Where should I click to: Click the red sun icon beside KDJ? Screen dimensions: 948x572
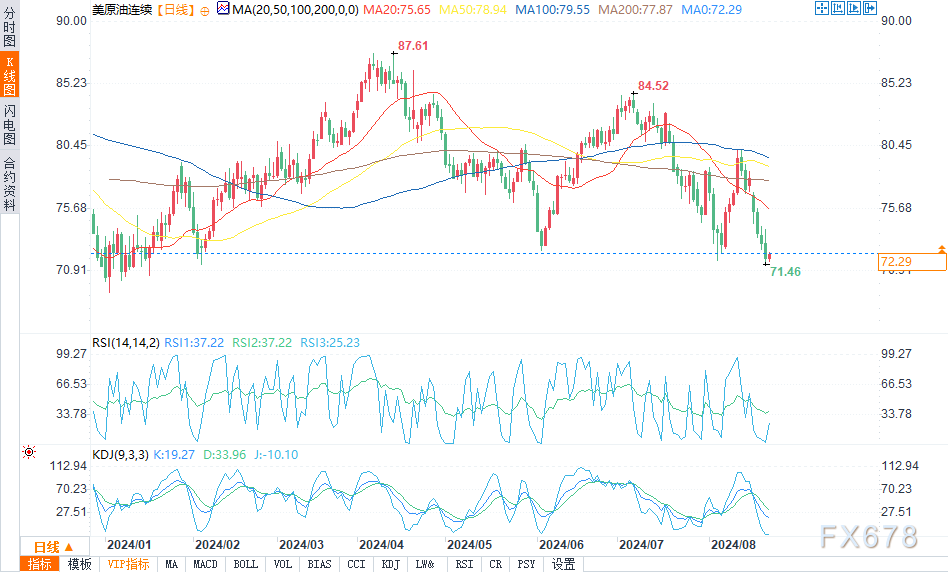coord(28,452)
